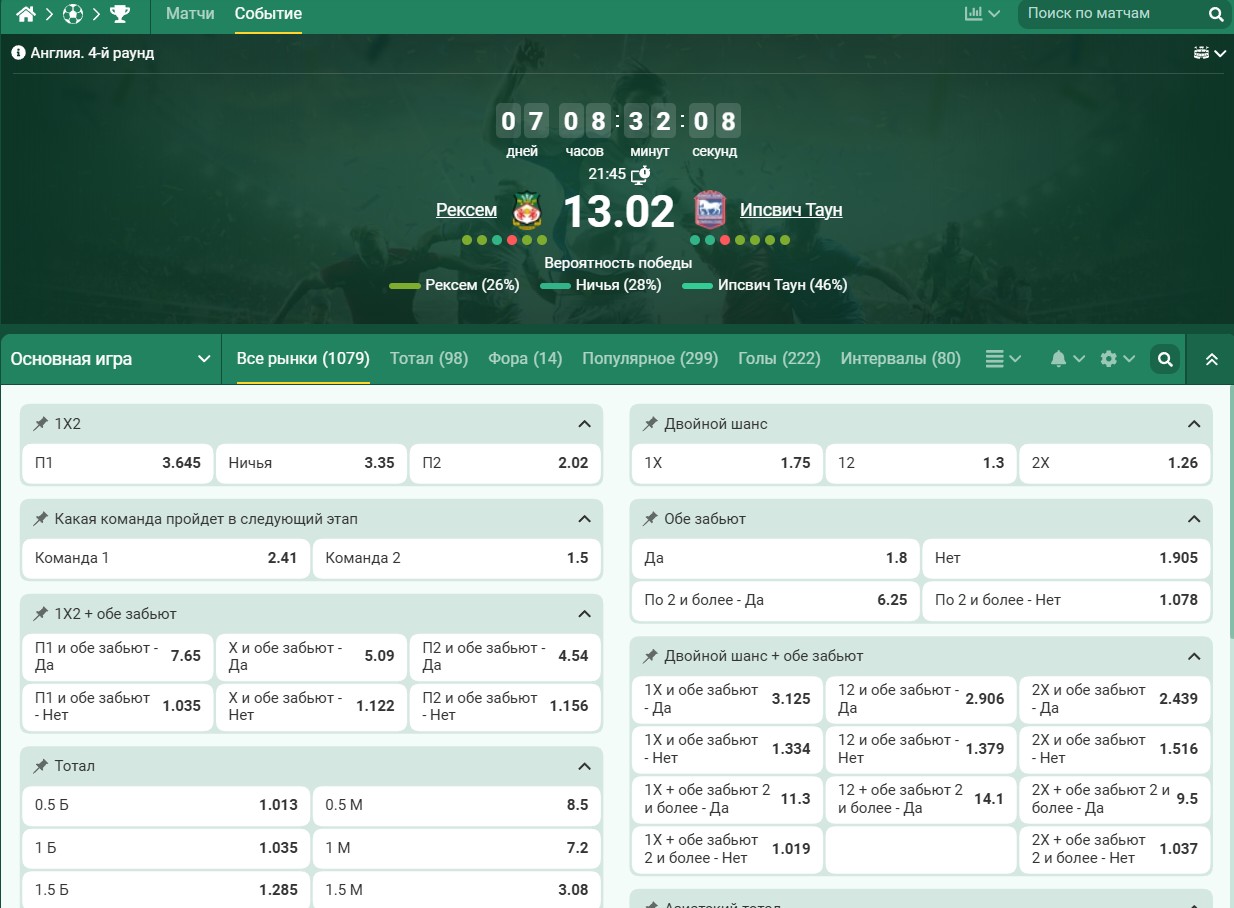Open the Ипсвич Таун team link
The image size is (1234, 908).
[x=790, y=210]
